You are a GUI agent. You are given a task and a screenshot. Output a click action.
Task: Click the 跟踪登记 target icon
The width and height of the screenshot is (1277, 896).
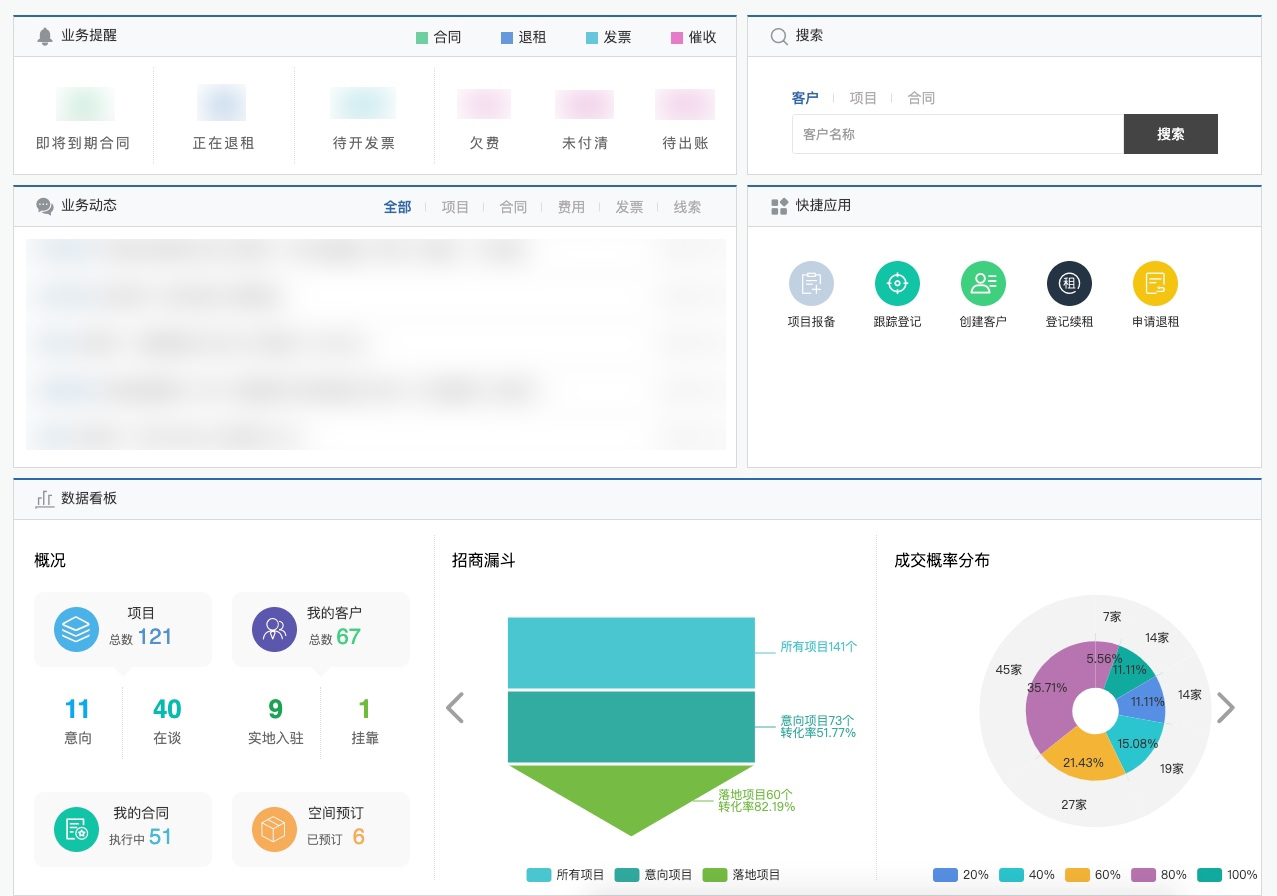click(x=897, y=284)
